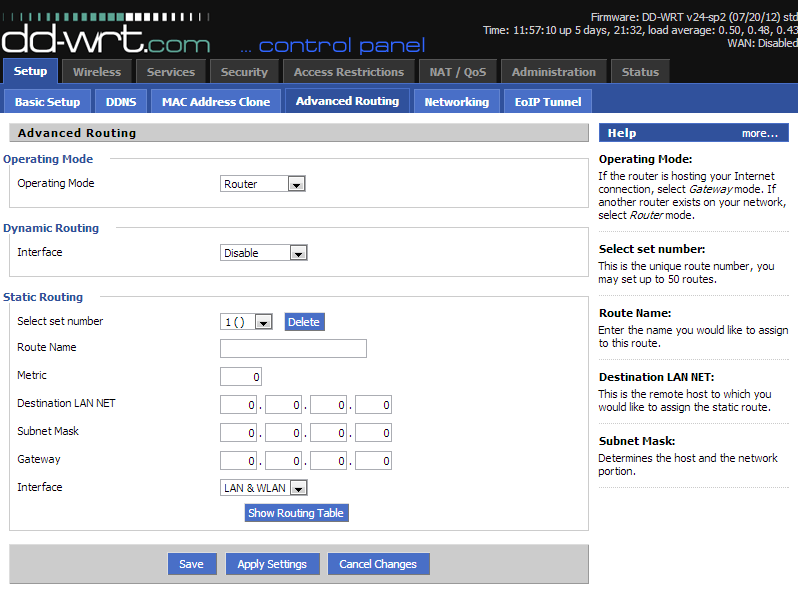Open the Access Restrictions tab
798x593 pixels.
point(349,72)
